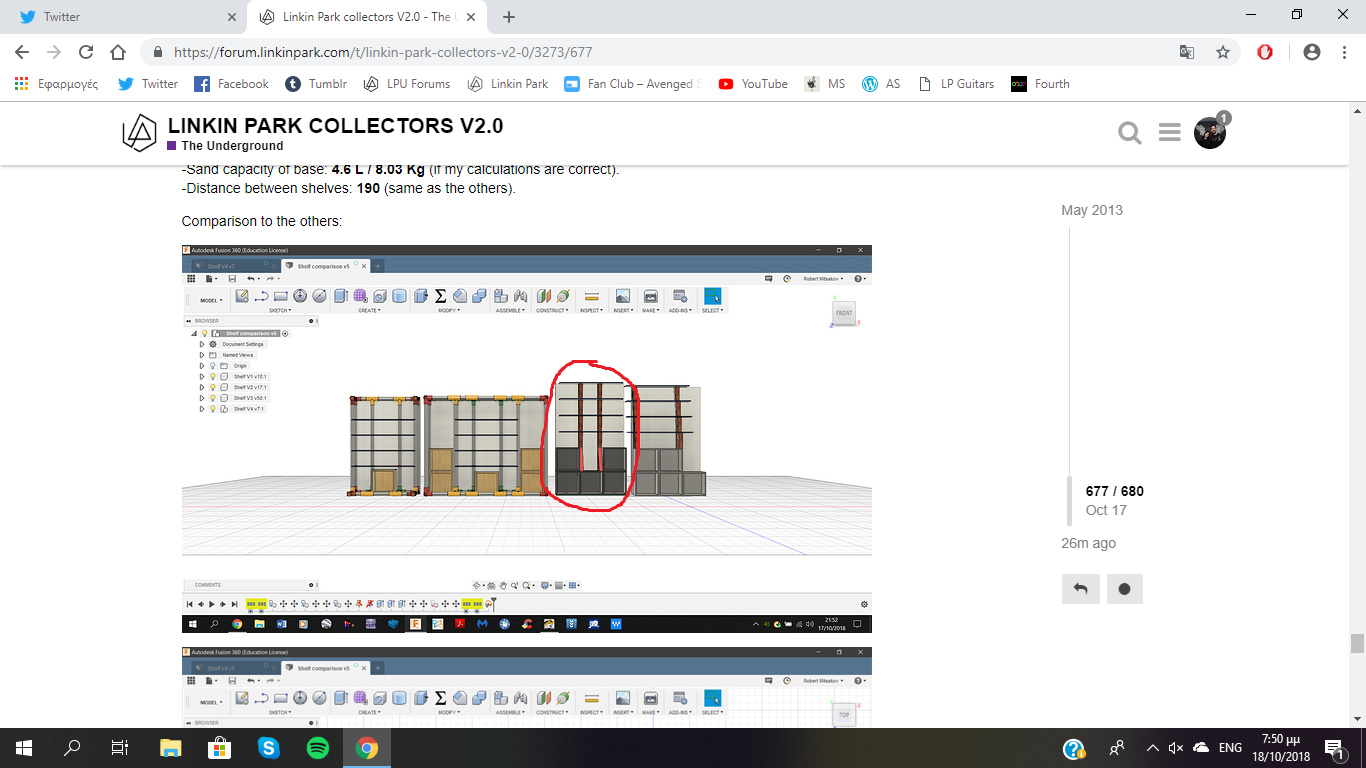Open the AS WordPress bookmark
Viewport: 1366px width, 768px height.
(881, 84)
